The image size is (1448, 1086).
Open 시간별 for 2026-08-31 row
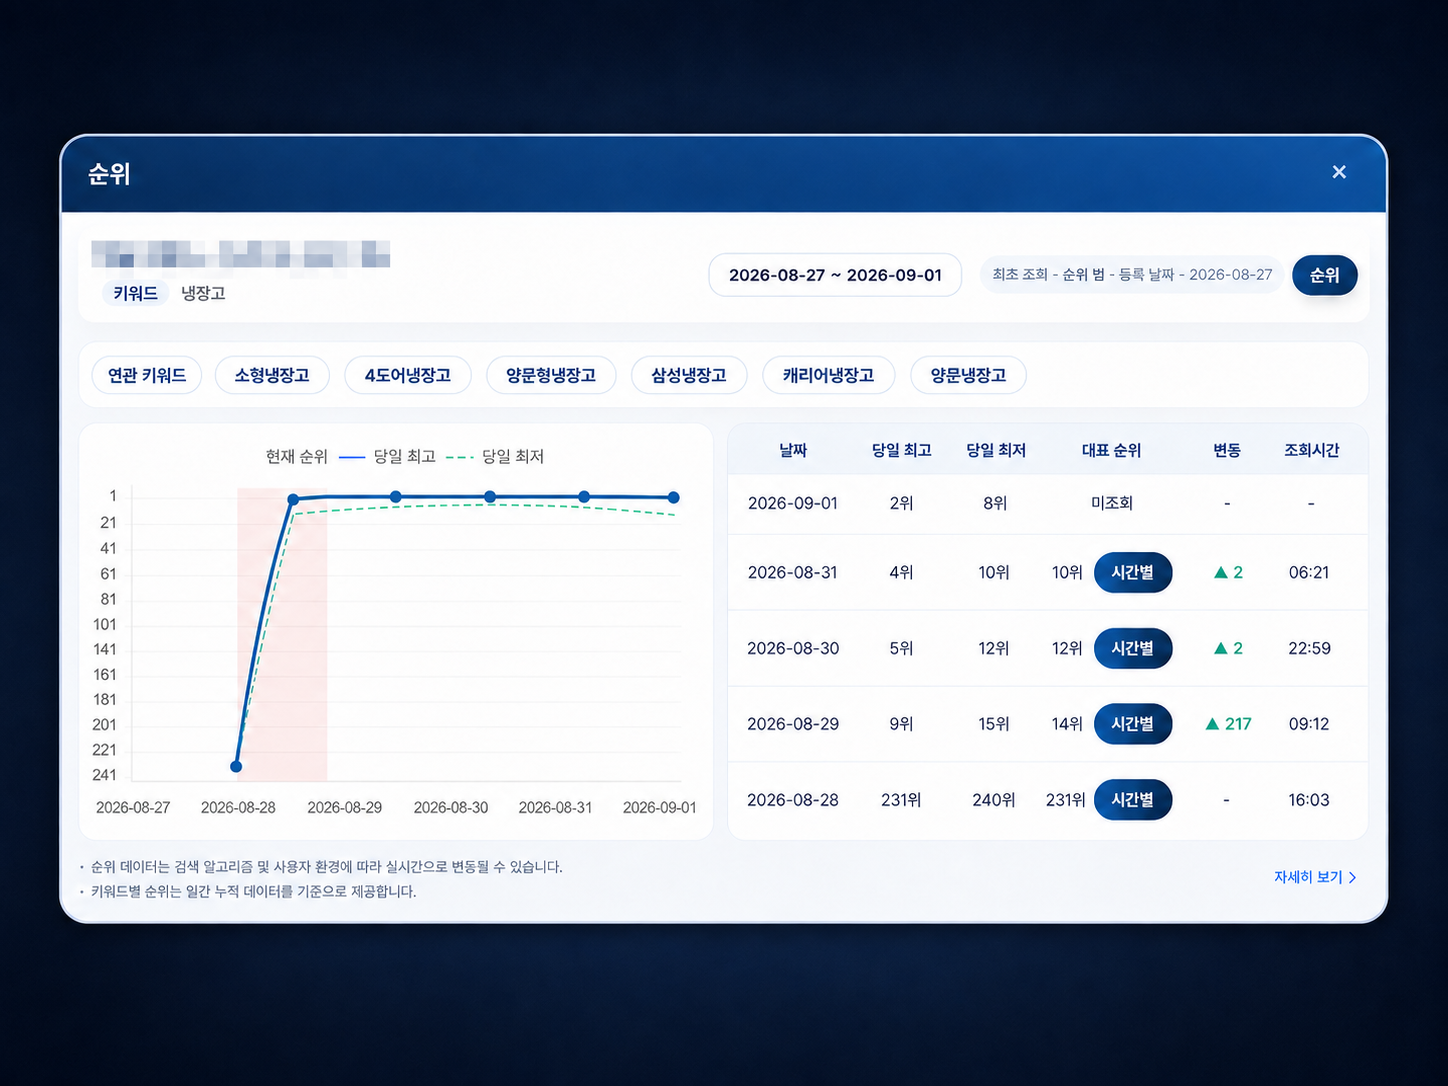tap(1133, 572)
